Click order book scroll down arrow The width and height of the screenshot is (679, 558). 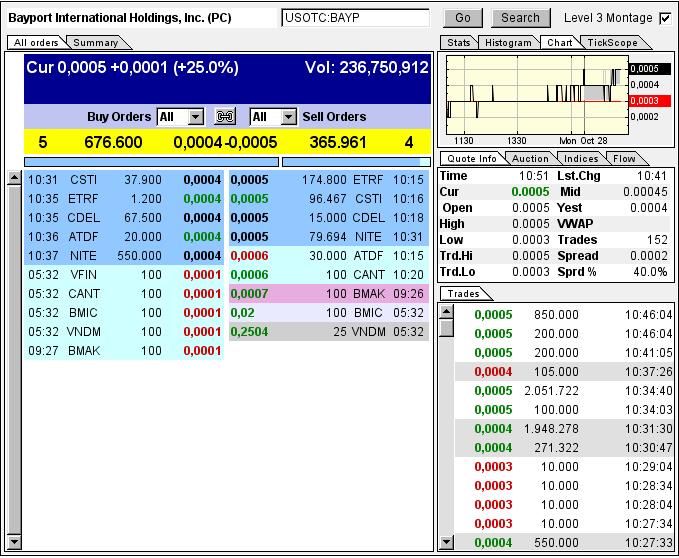coord(14,542)
